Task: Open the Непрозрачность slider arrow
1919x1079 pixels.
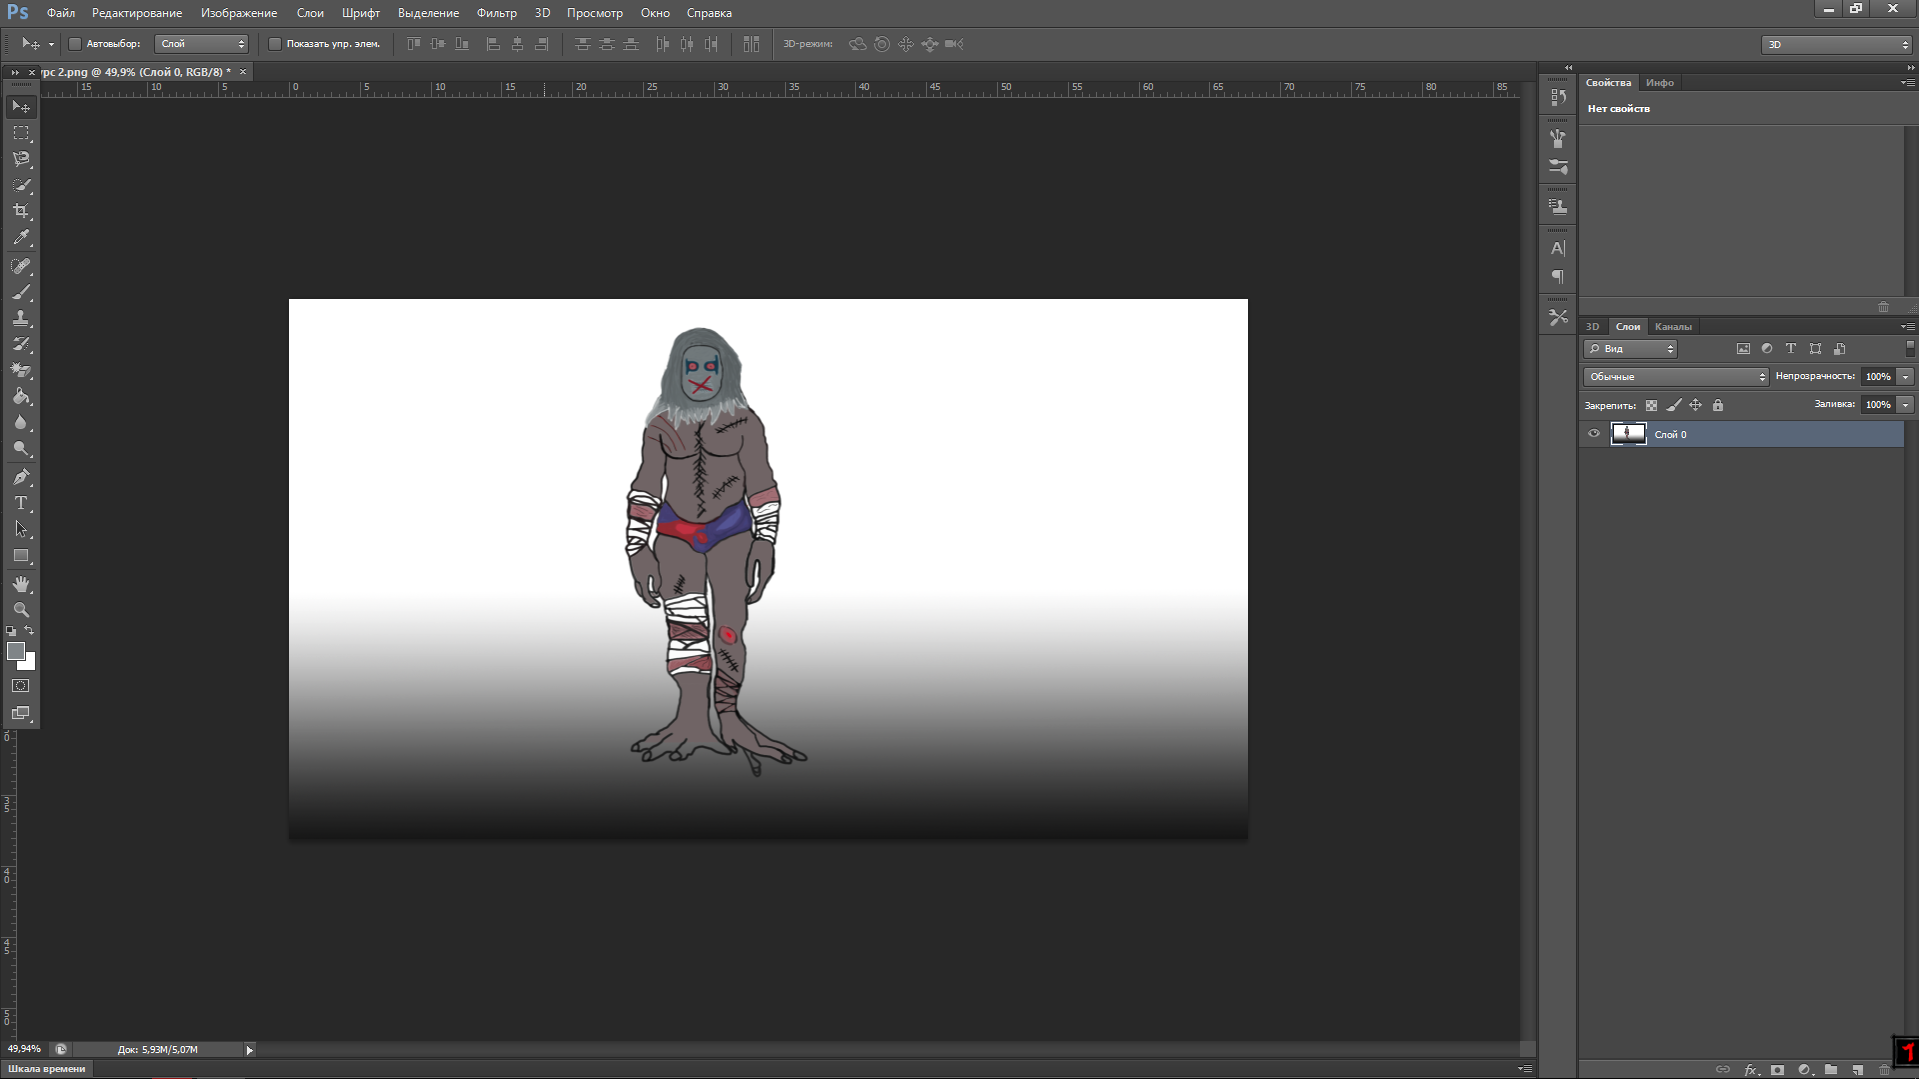Action: (x=1906, y=377)
